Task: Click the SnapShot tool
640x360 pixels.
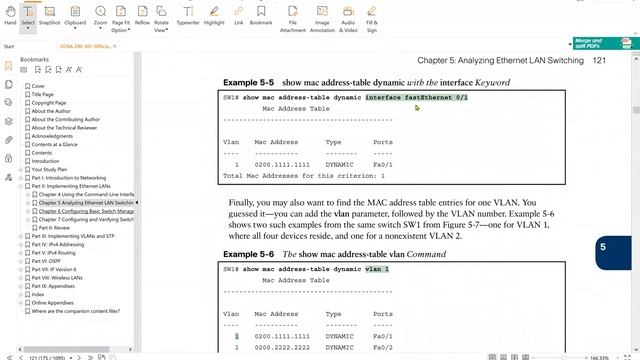Action: (x=49, y=16)
